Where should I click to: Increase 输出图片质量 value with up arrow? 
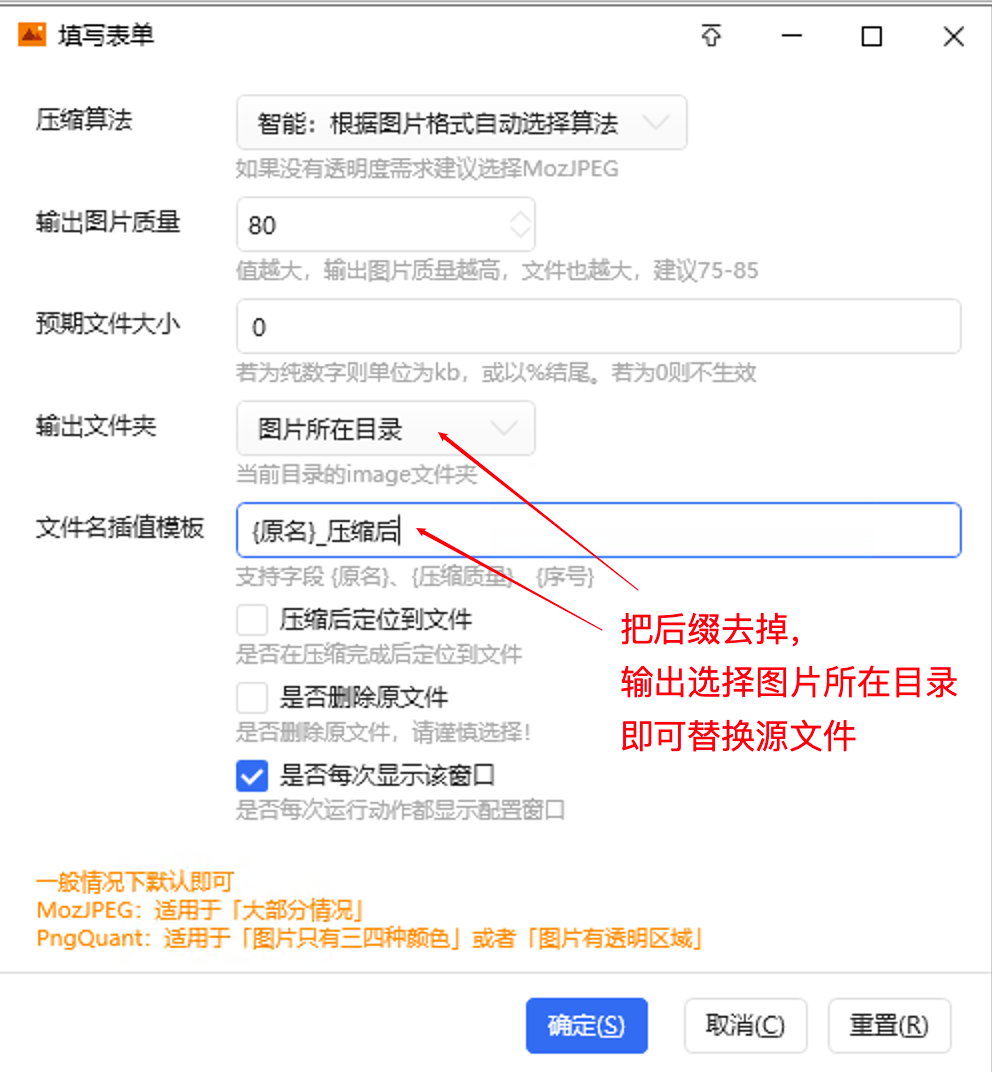(x=520, y=216)
